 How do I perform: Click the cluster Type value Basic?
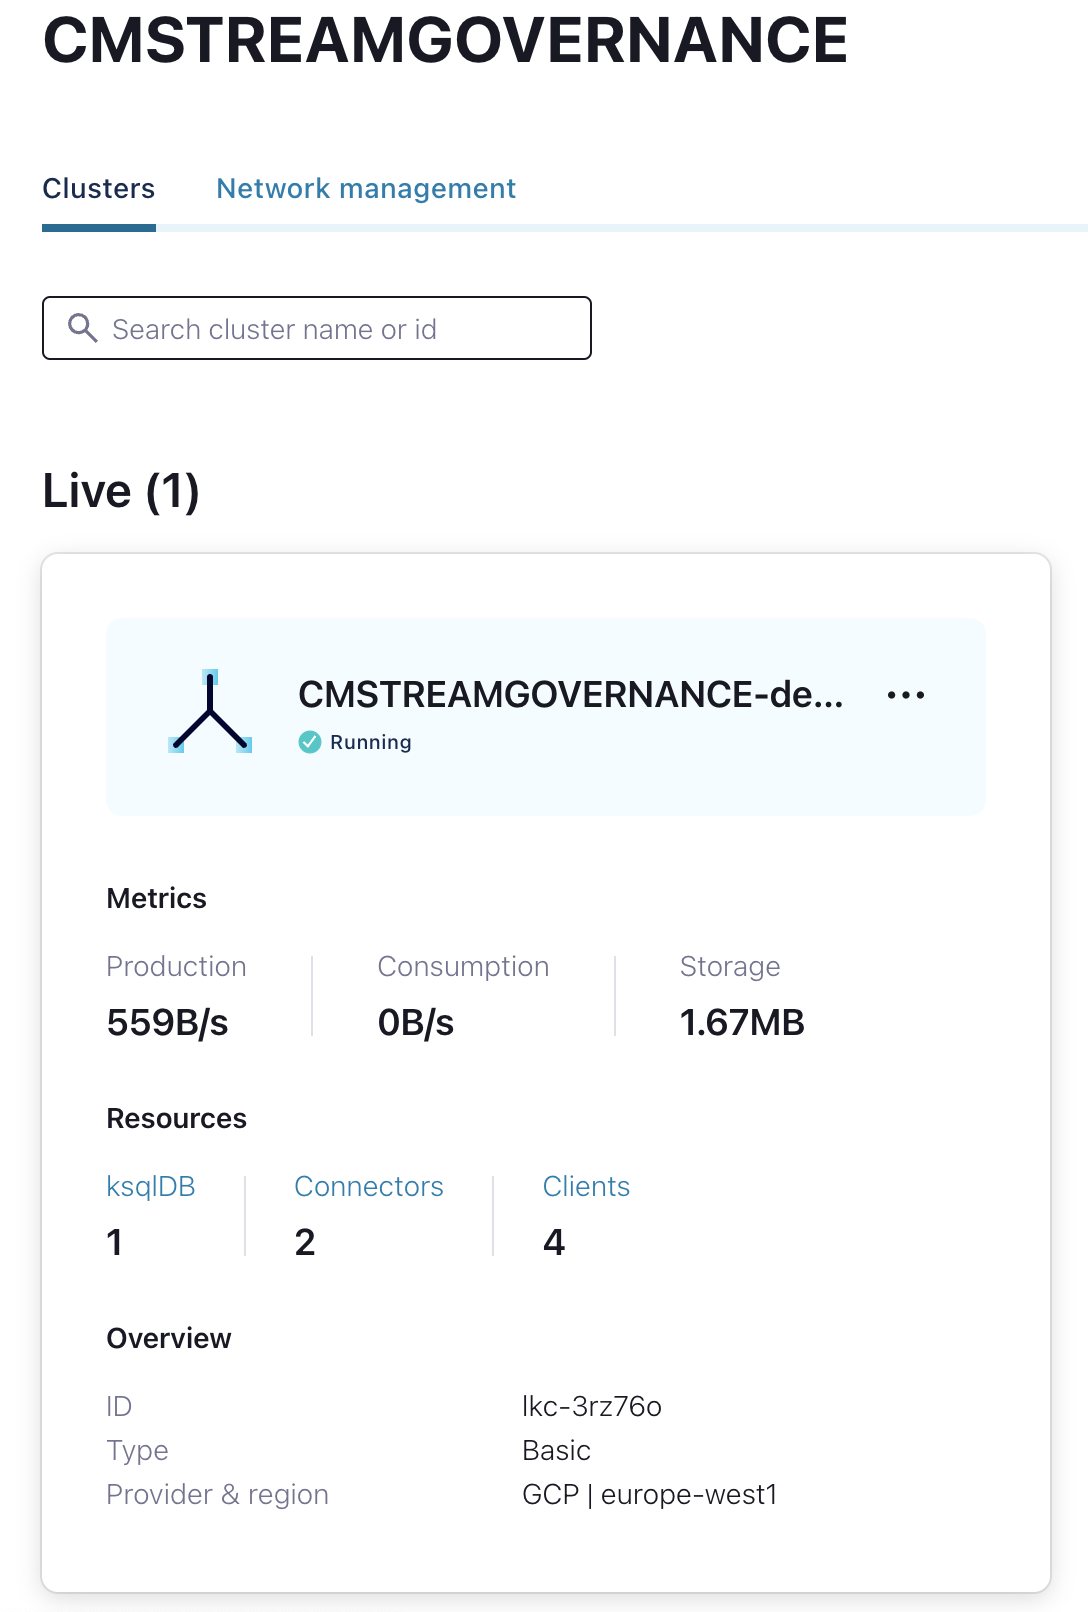click(x=557, y=1450)
